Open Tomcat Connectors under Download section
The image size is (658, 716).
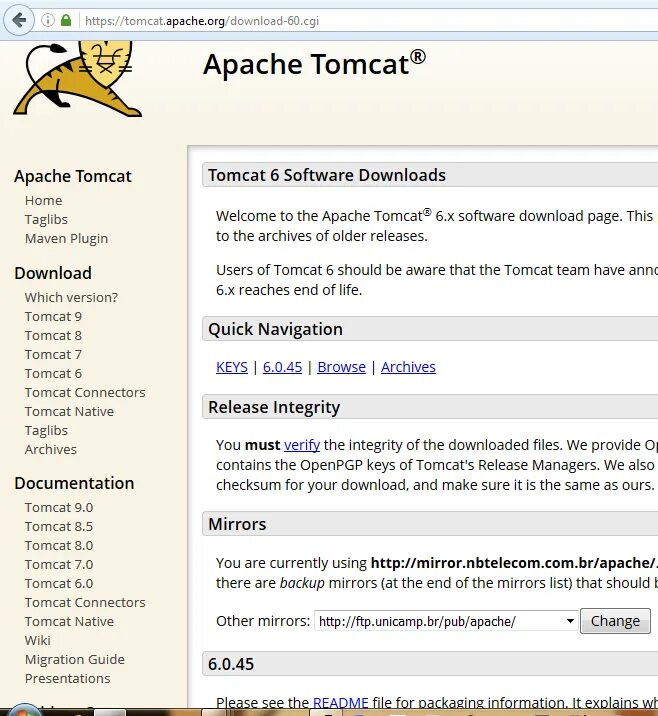(85, 393)
